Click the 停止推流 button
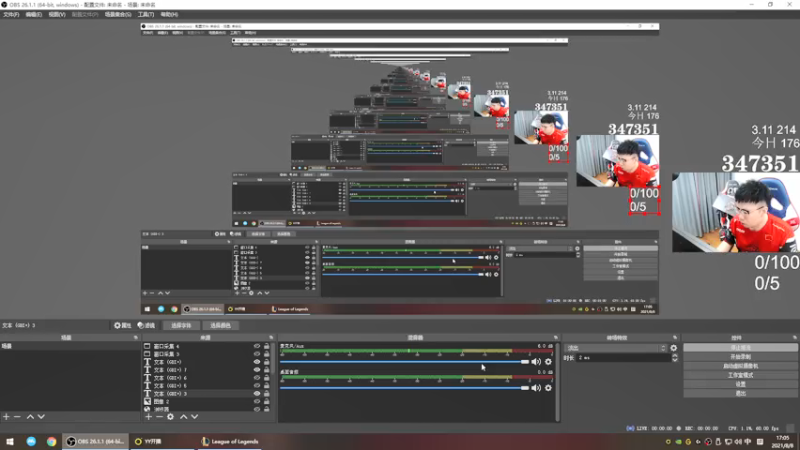 [x=740, y=348]
